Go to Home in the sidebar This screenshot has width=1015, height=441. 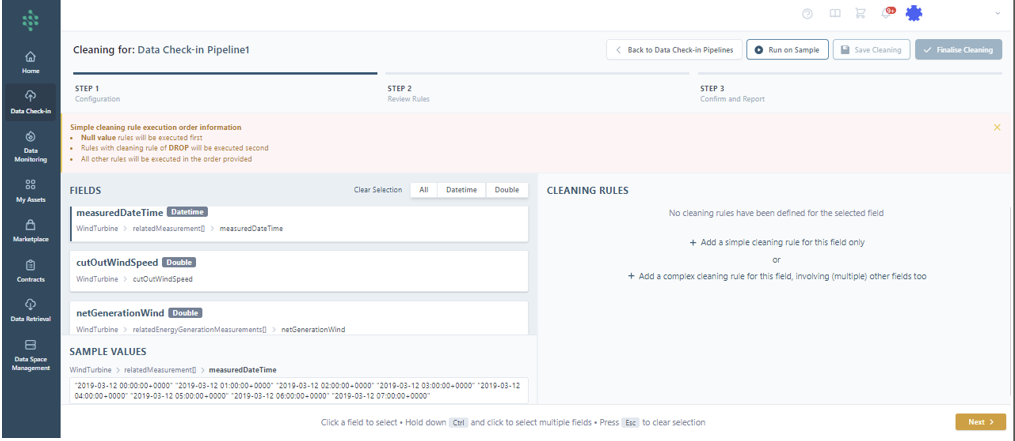pyautogui.click(x=30, y=62)
